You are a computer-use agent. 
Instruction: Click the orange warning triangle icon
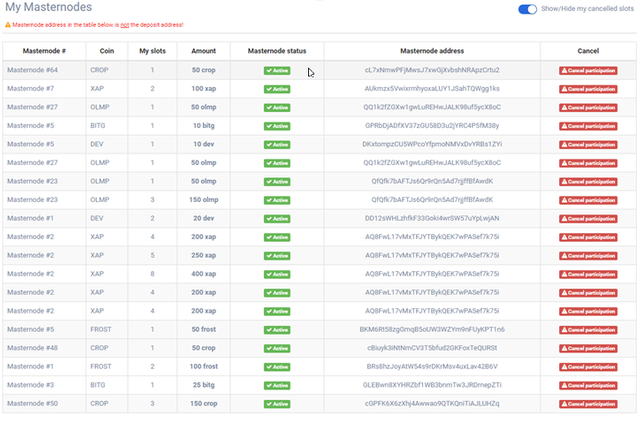click(x=8, y=25)
